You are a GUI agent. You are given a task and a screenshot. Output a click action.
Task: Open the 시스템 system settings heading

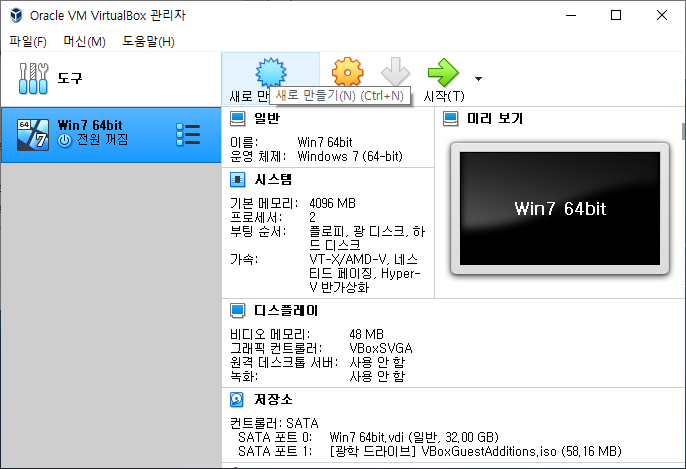coord(273,179)
